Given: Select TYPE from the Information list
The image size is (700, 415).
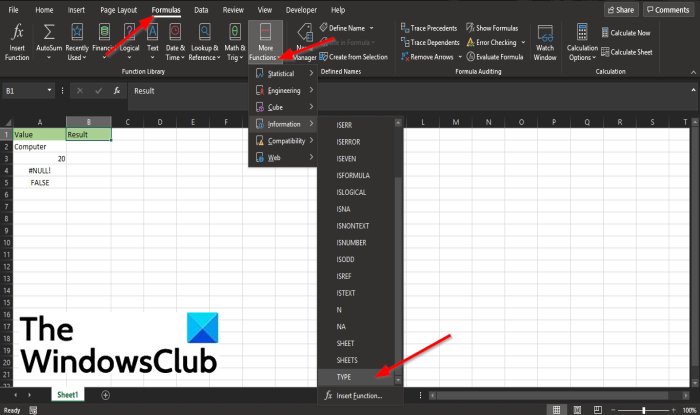Looking at the screenshot, I should click(356, 377).
